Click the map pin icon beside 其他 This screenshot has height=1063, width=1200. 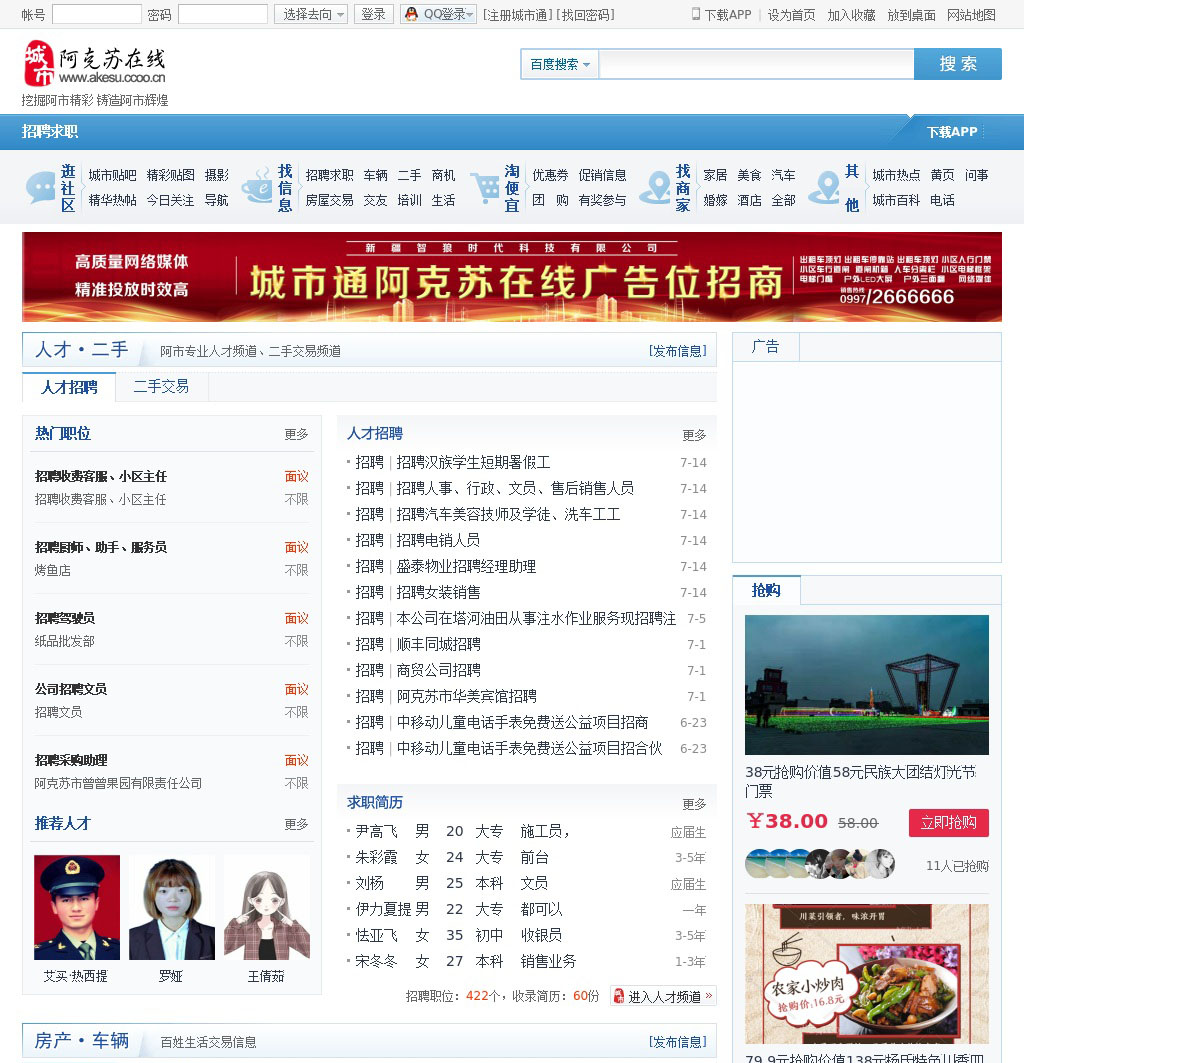click(825, 187)
